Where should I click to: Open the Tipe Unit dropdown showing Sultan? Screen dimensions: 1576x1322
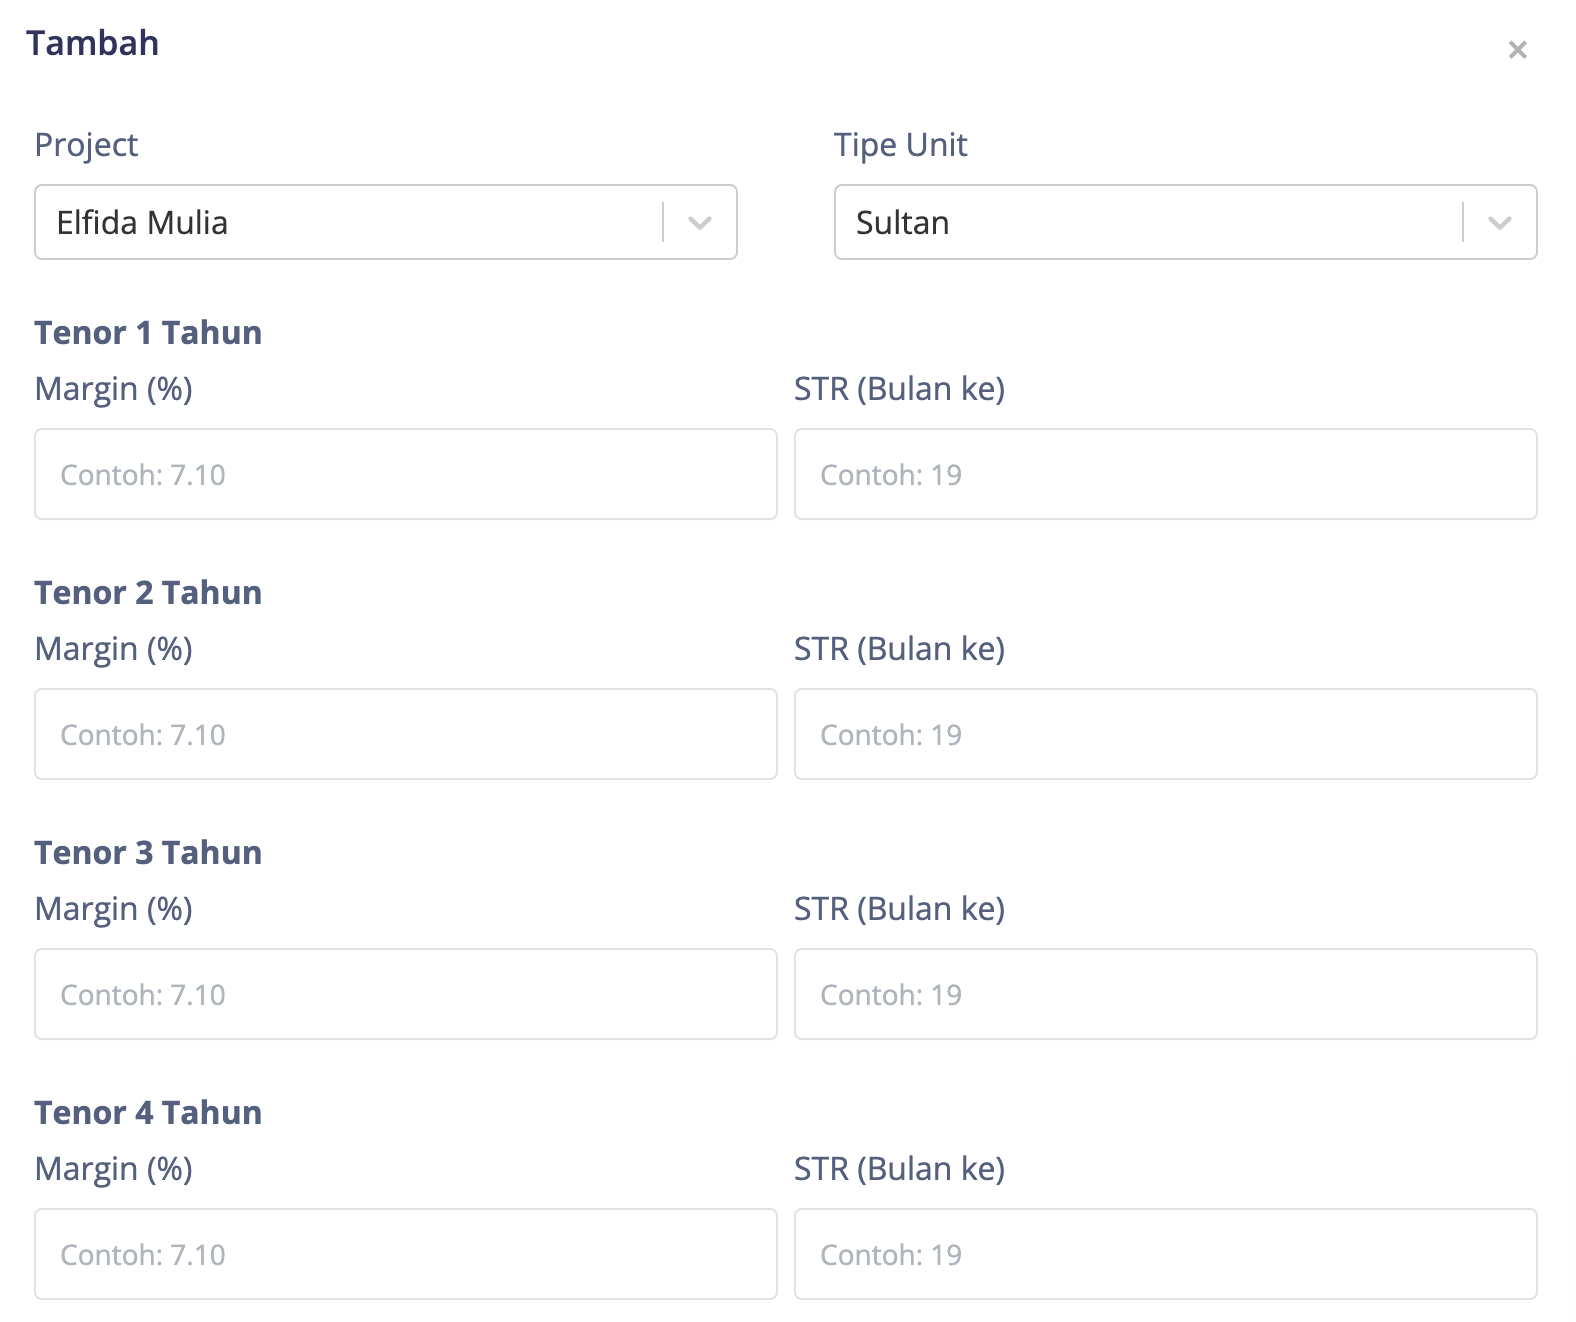pos(1148,222)
